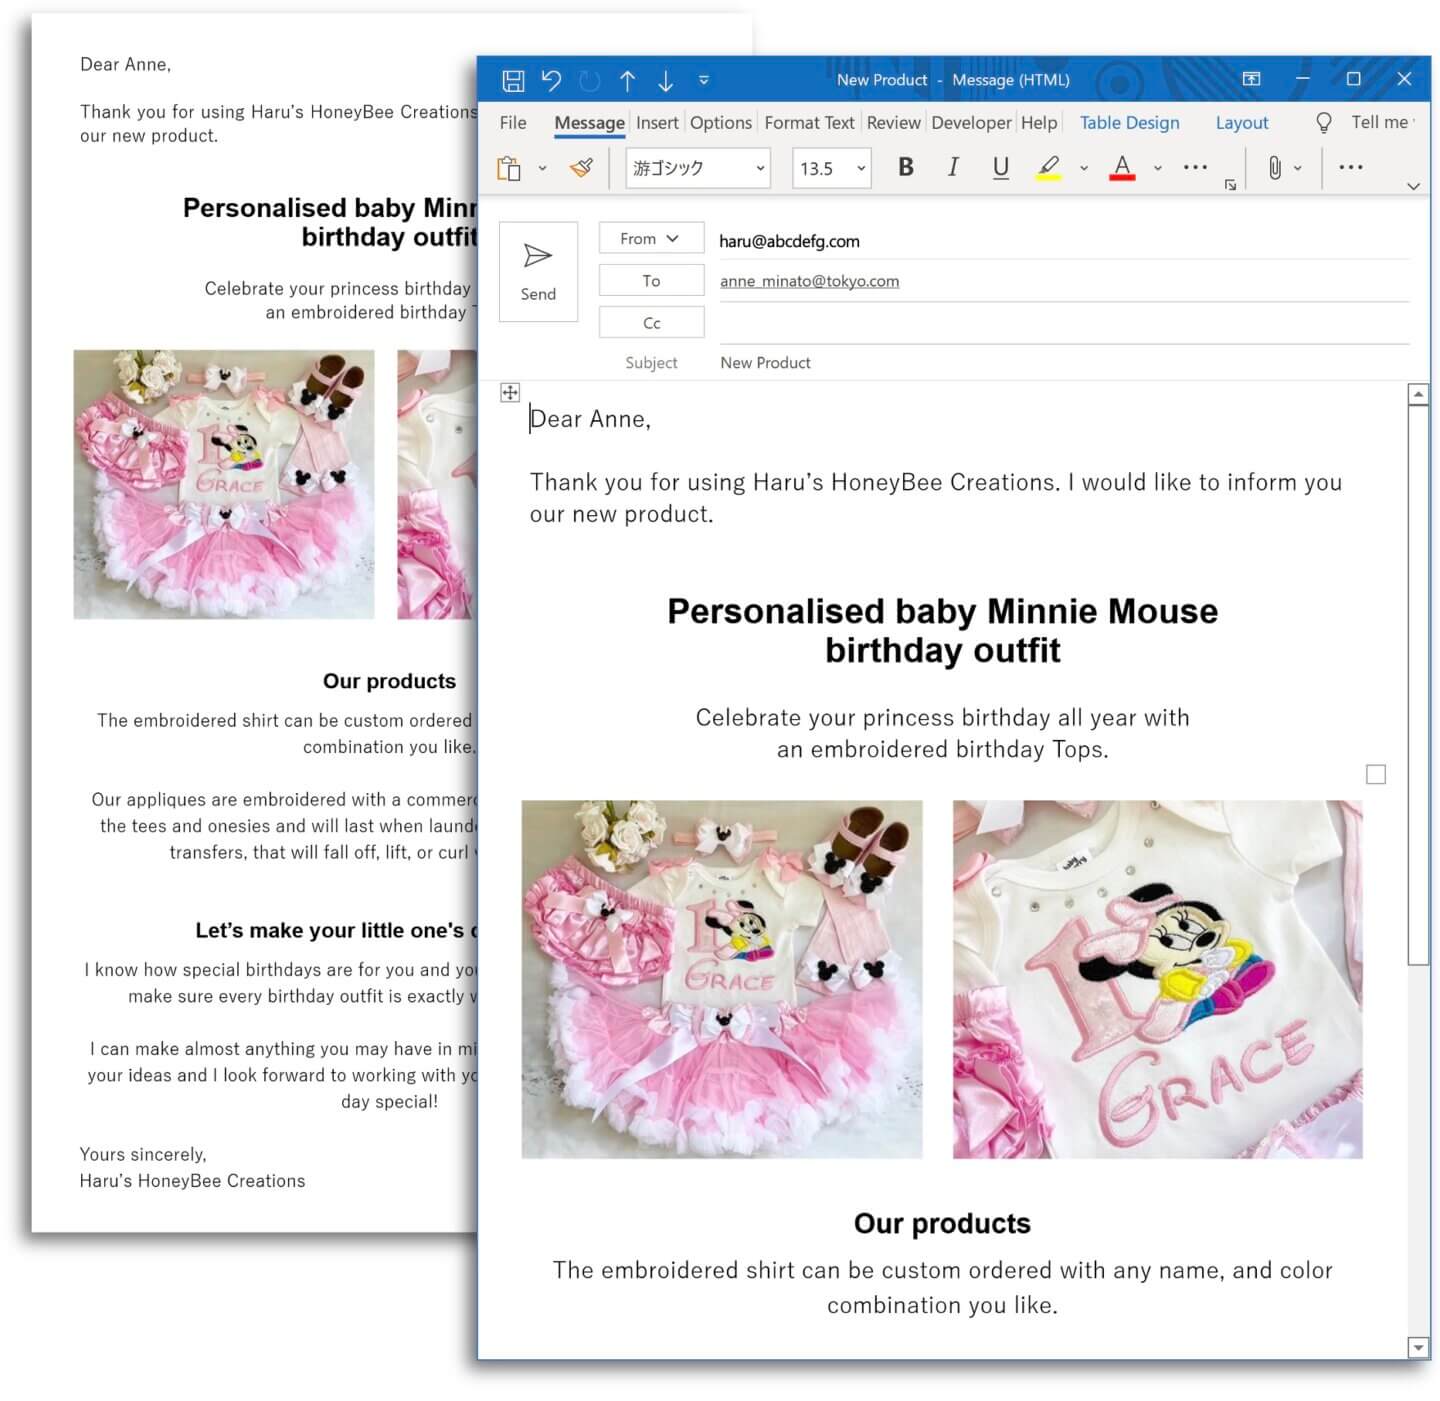Undo the last action
Image resolution: width=1440 pixels, height=1401 pixels.
[551, 80]
